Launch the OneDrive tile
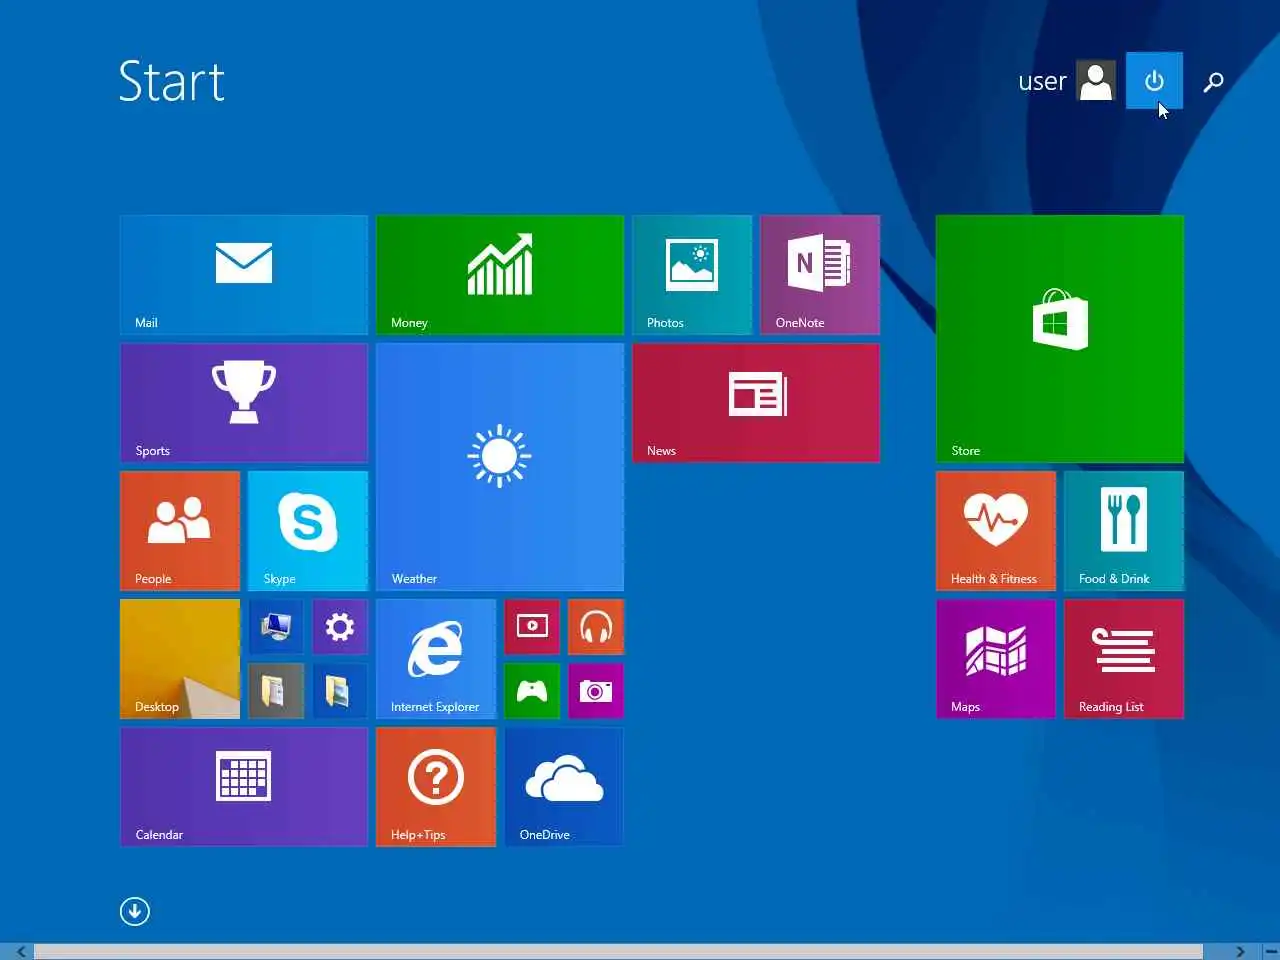This screenshot has height=960, width=1280. pos(564,787)
